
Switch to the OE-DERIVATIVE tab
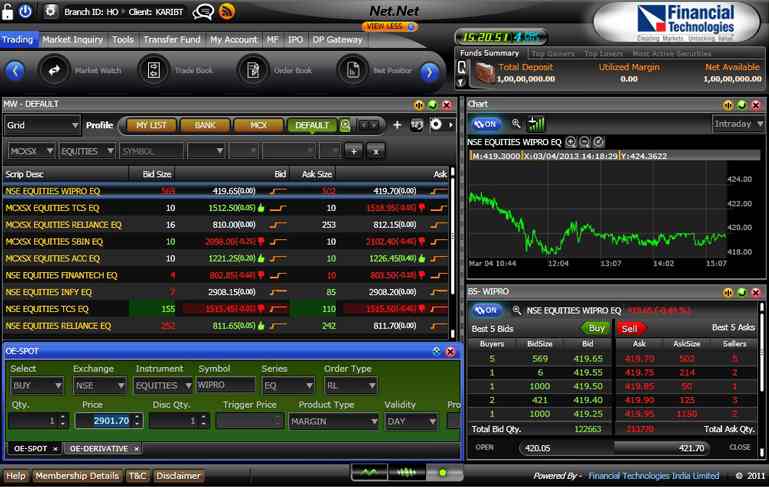98,449
